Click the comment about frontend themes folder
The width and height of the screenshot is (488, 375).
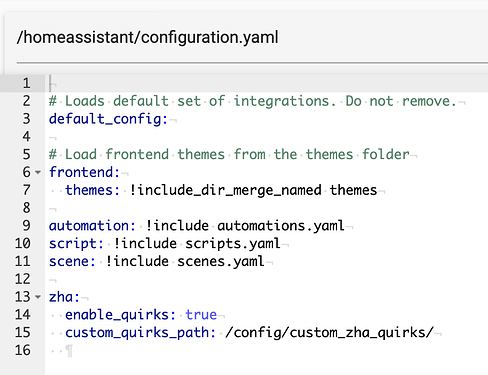[229, 155]
